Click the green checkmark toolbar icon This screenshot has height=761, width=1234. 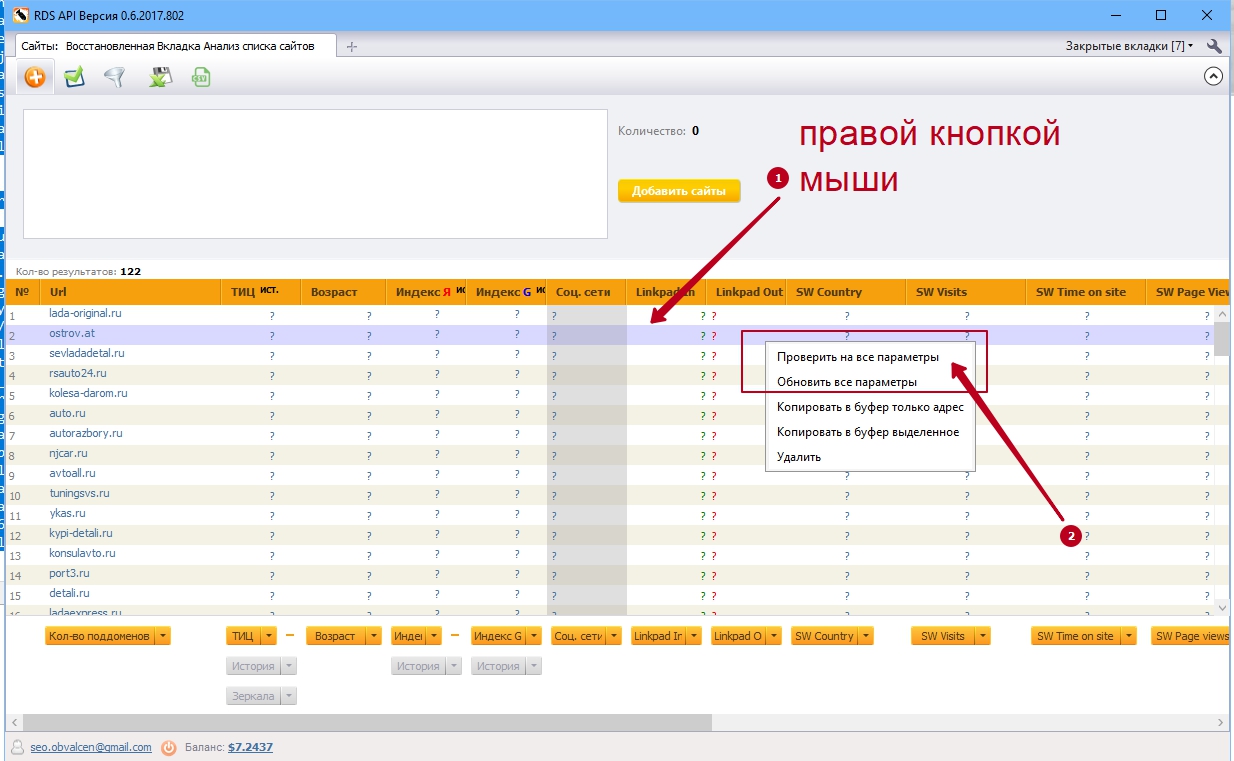pos(74,77)
